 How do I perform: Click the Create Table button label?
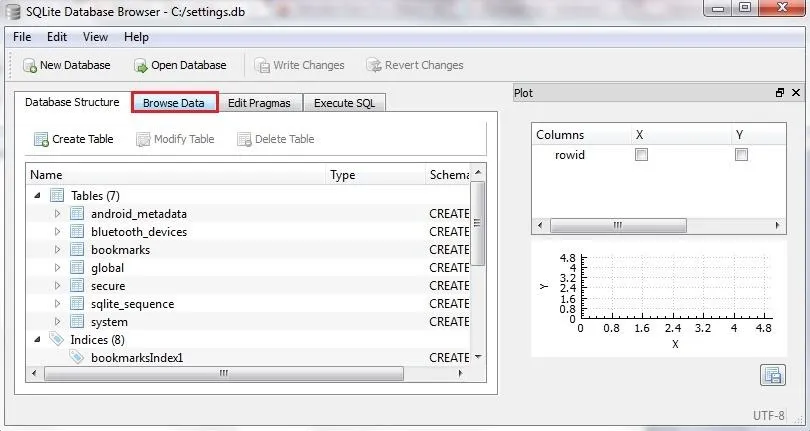click(83, 140)
